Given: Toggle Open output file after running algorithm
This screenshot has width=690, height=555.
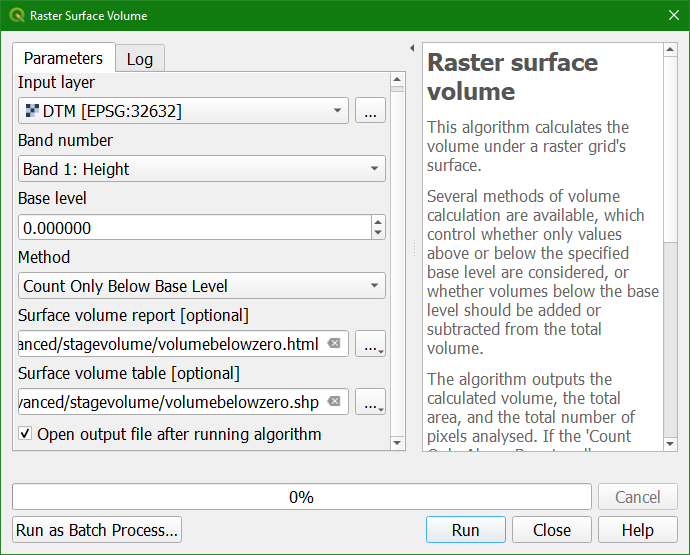Looking at the screenshot, I should (x=25, y=434).
